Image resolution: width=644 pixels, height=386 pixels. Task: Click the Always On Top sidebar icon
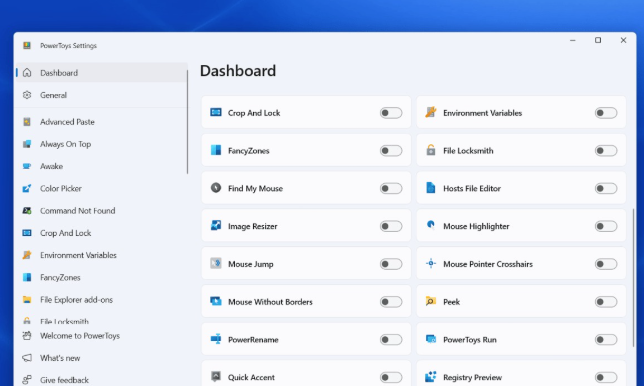click(x=27, y=144)
